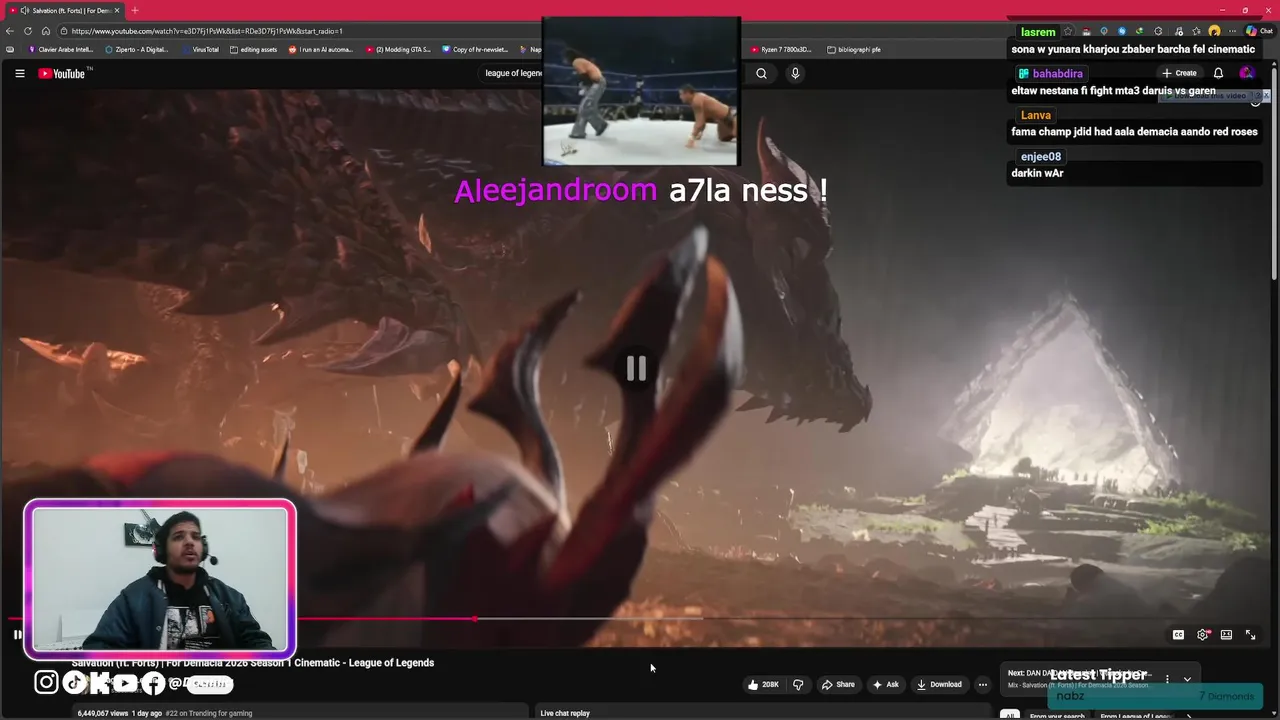Open the bibliographi pfe bookmark folder
Screen dimensions: 1280x720
pyautogui.click(x=854, y=49)
